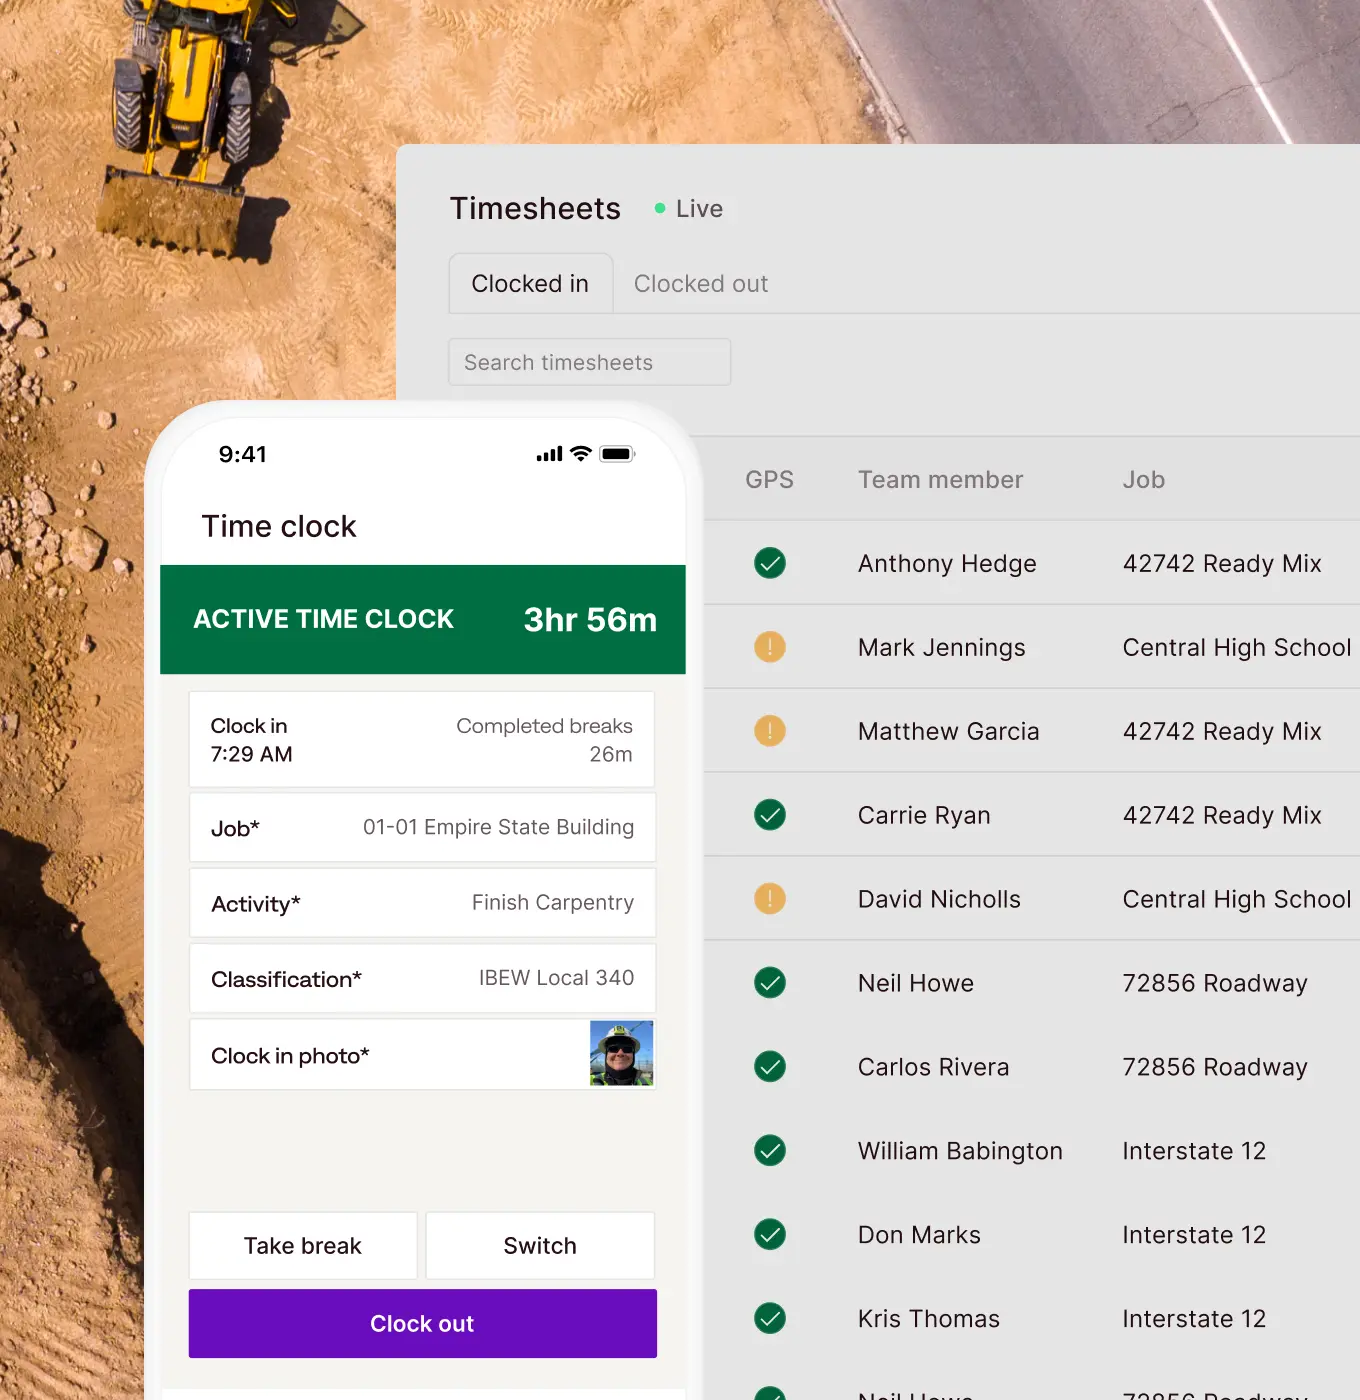
Task: Tap the Clock in 7:29 AM card
Action: [423, 740]
